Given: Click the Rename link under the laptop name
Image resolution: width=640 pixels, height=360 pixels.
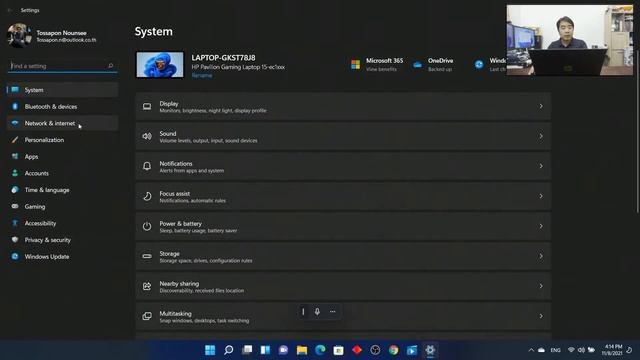Looking at the screenshot, I should (202, 76).
